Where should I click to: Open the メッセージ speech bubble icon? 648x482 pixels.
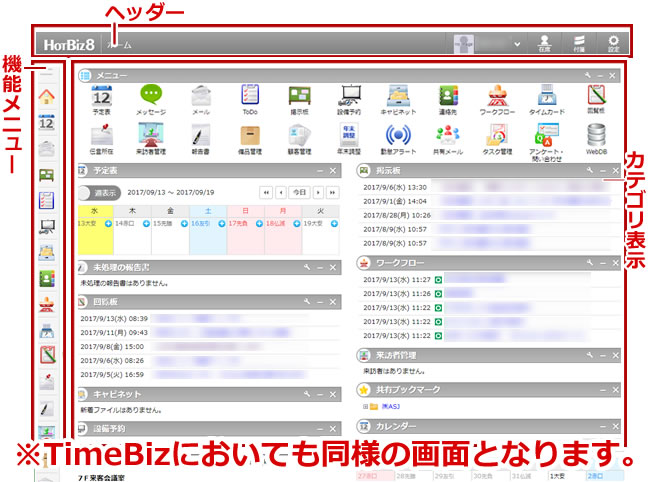pos(151,95)
